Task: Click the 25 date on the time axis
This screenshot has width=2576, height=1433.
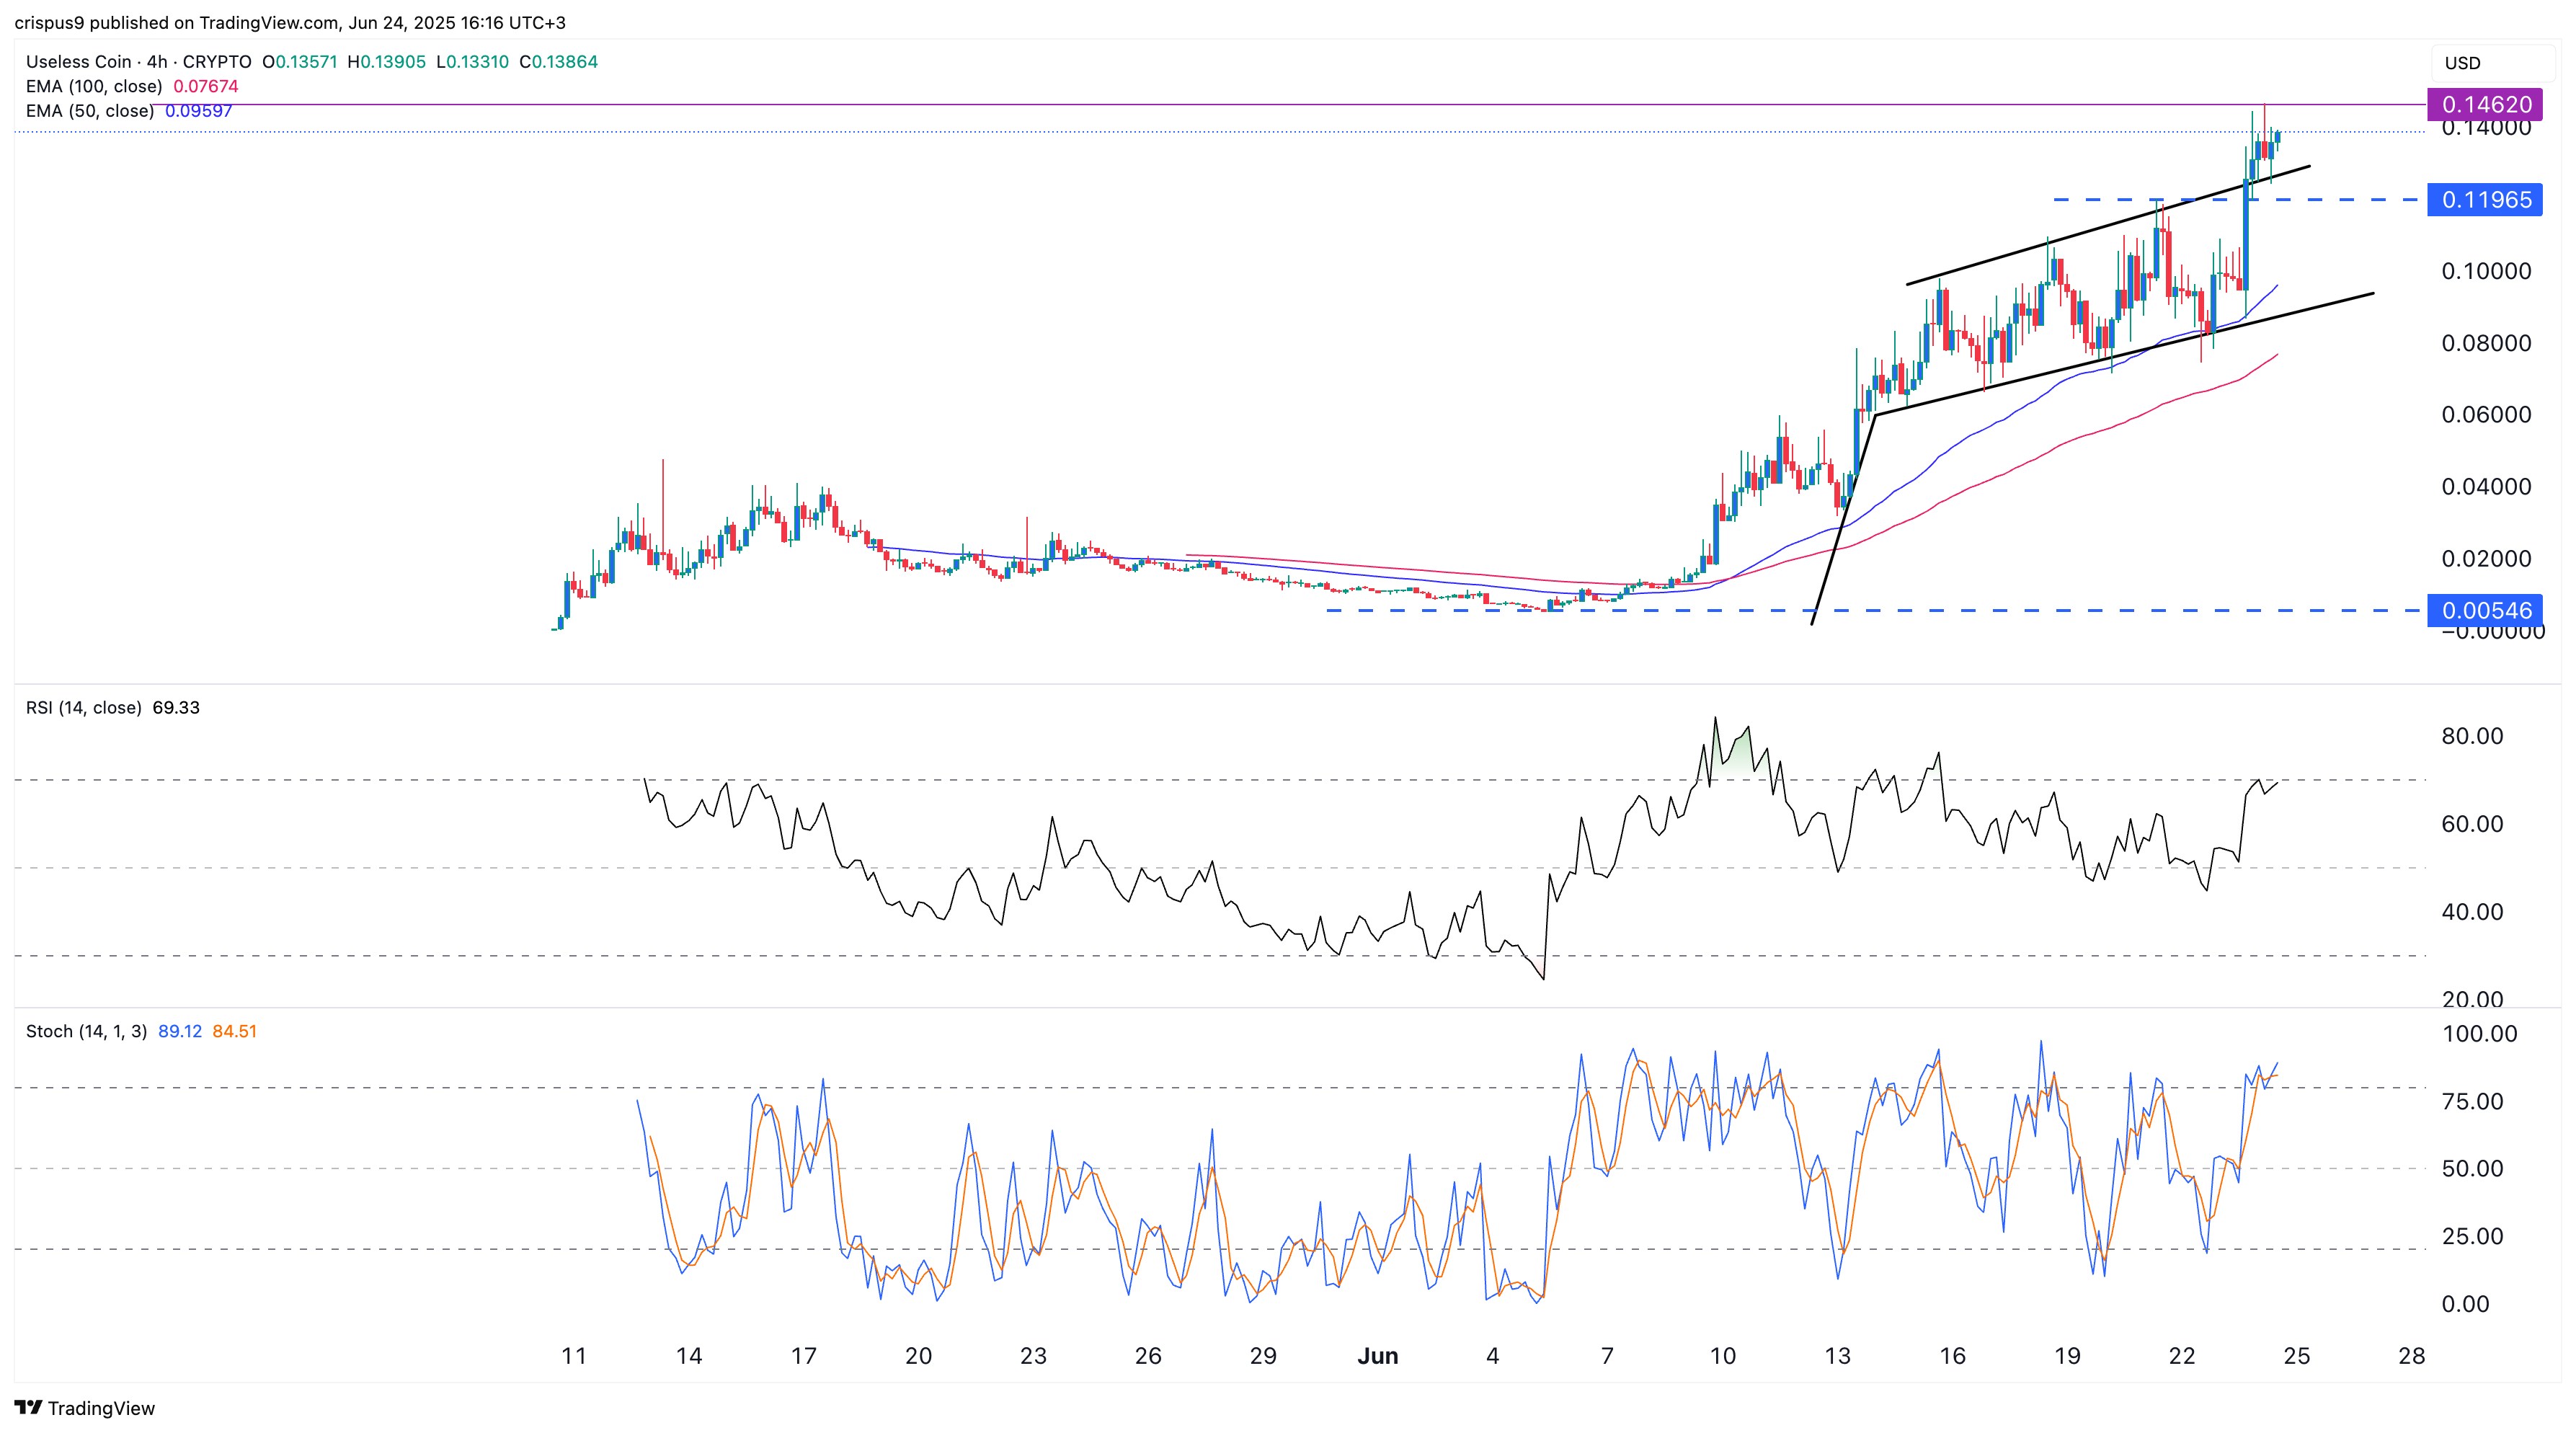Action: tap(2296, 1356)
